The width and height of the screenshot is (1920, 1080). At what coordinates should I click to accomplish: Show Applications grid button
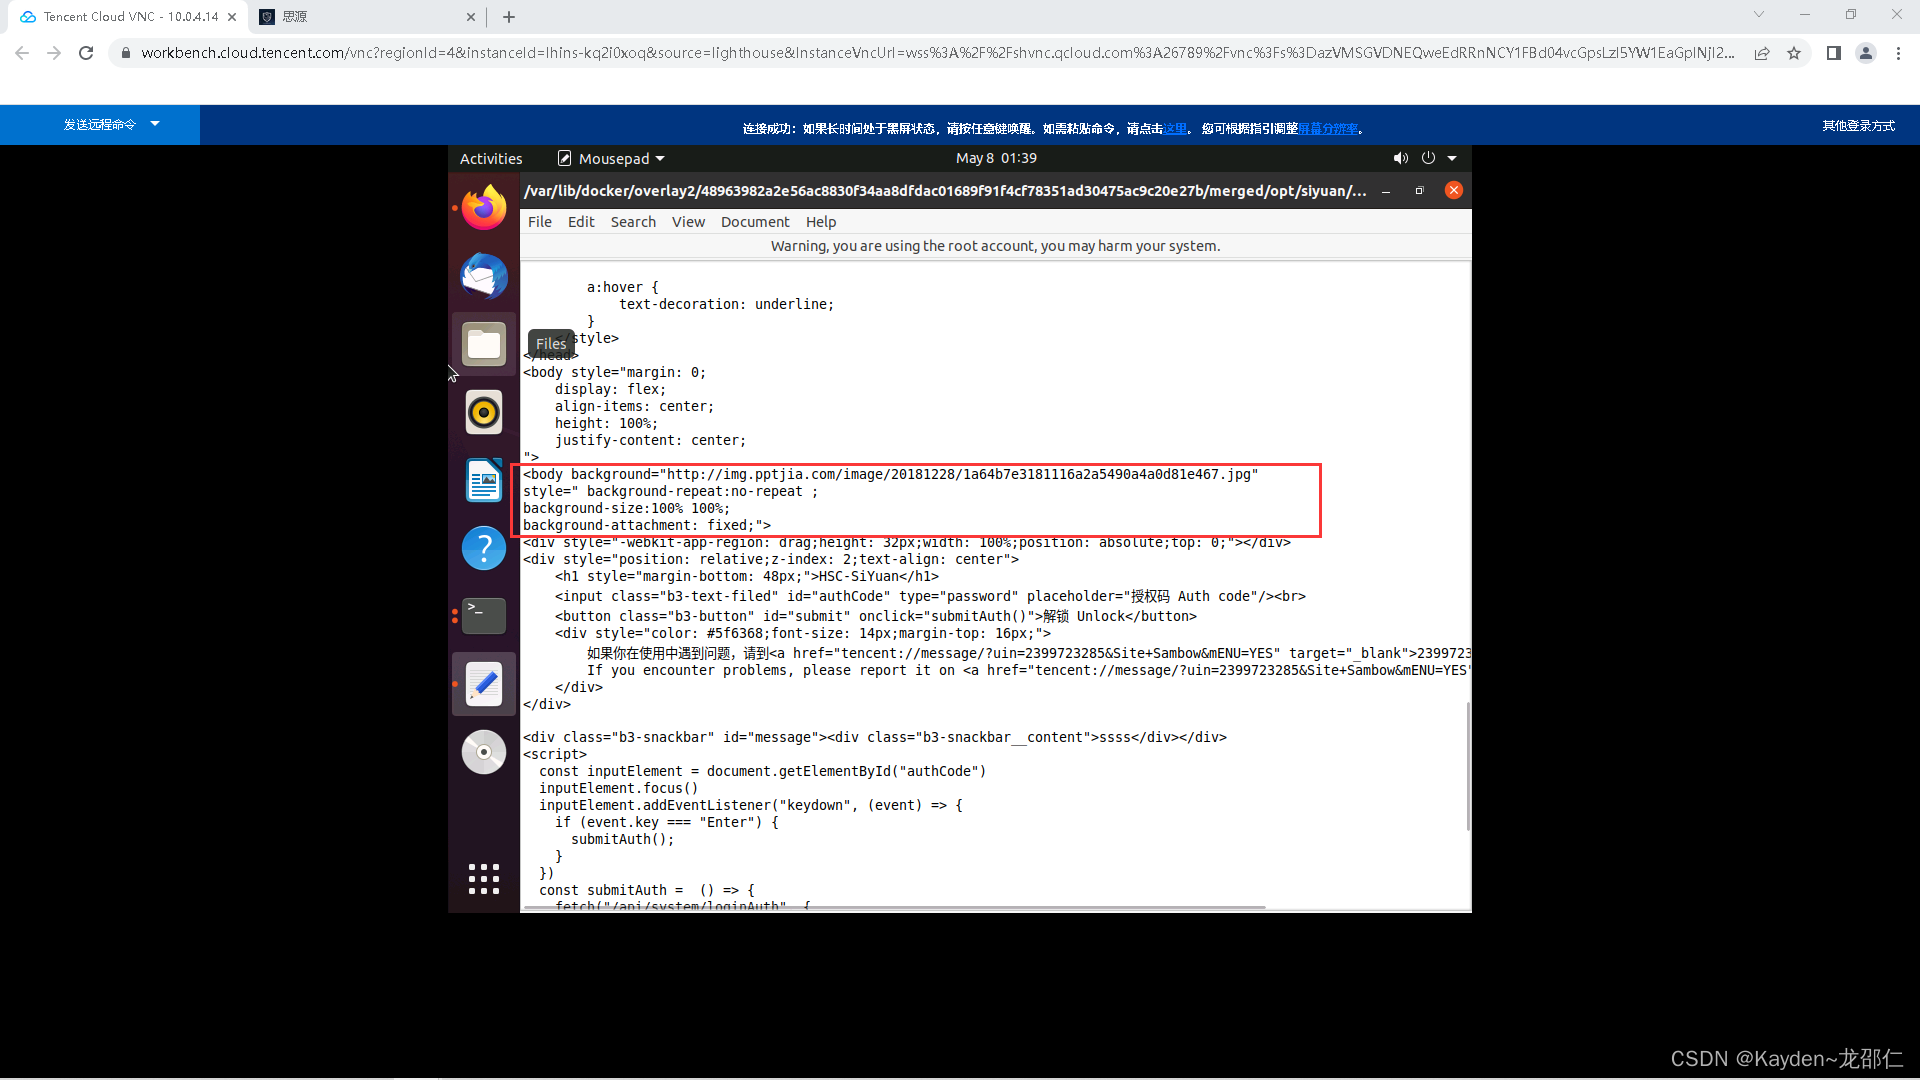484,879
